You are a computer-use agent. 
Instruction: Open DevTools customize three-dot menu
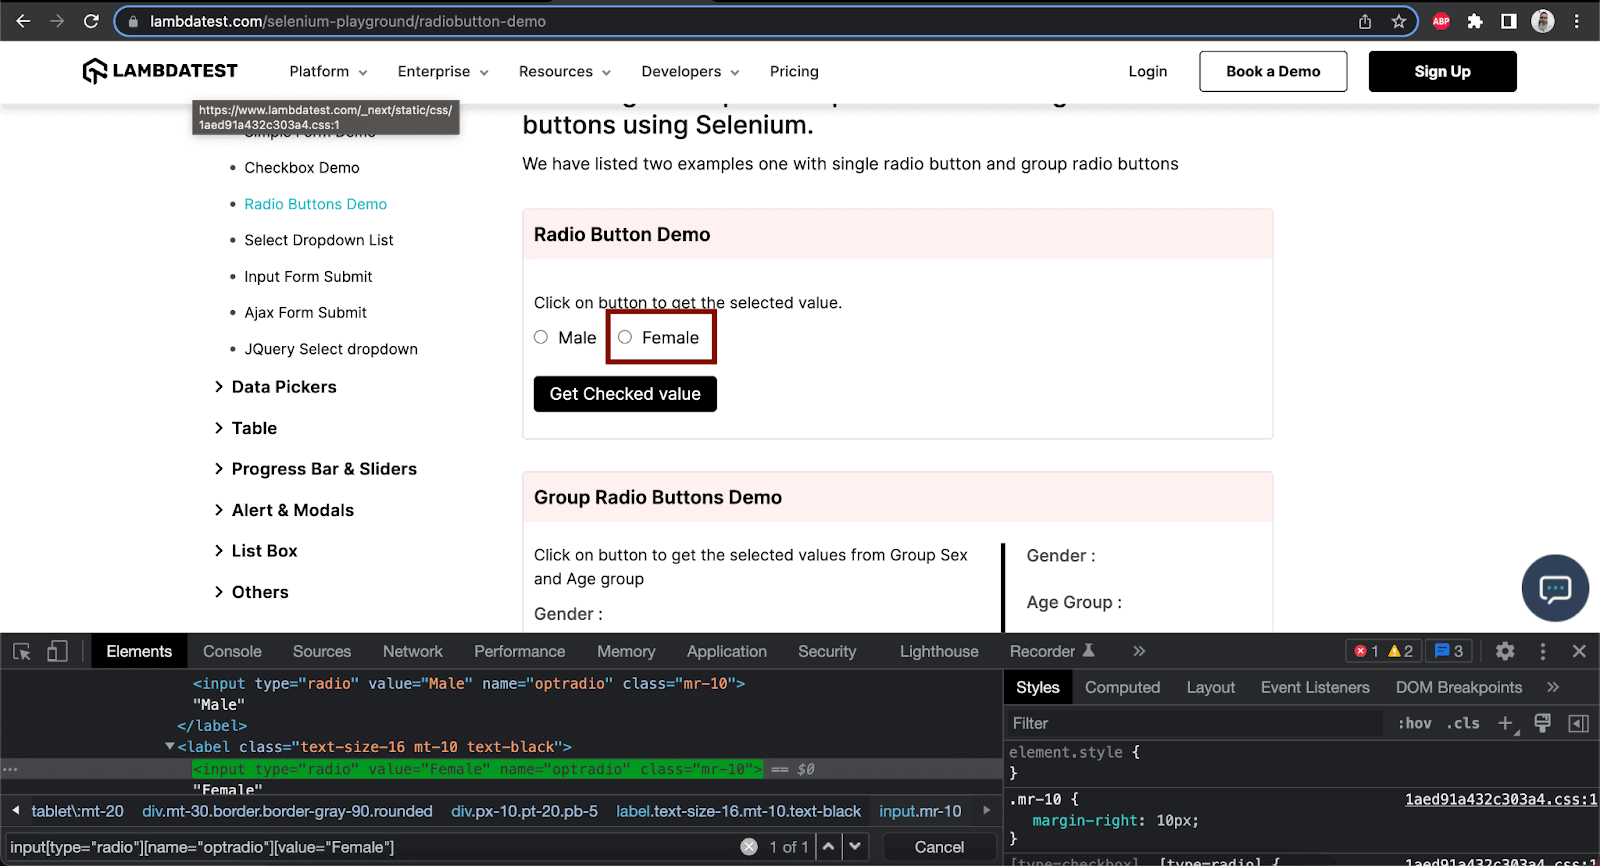1543,651
